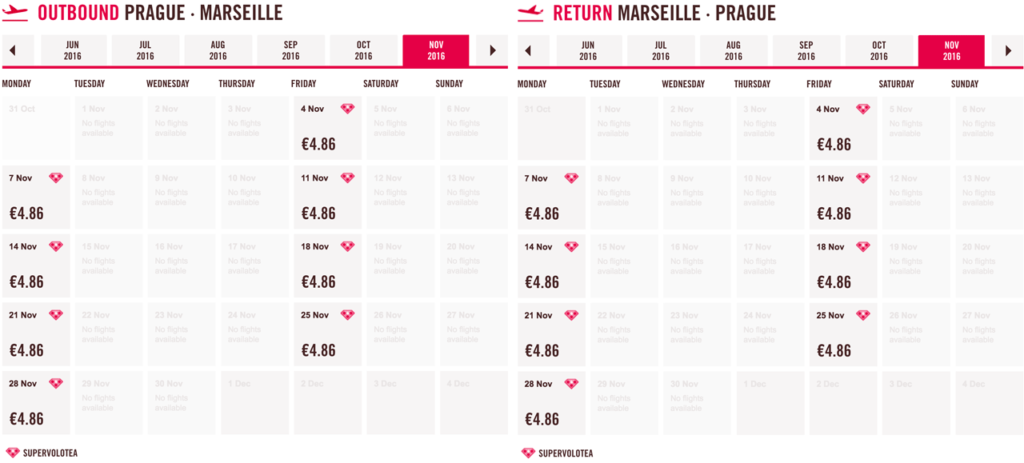Click the Supervolotea legend diamond under return calendar

pyautogui.click(x=528, y=453)
